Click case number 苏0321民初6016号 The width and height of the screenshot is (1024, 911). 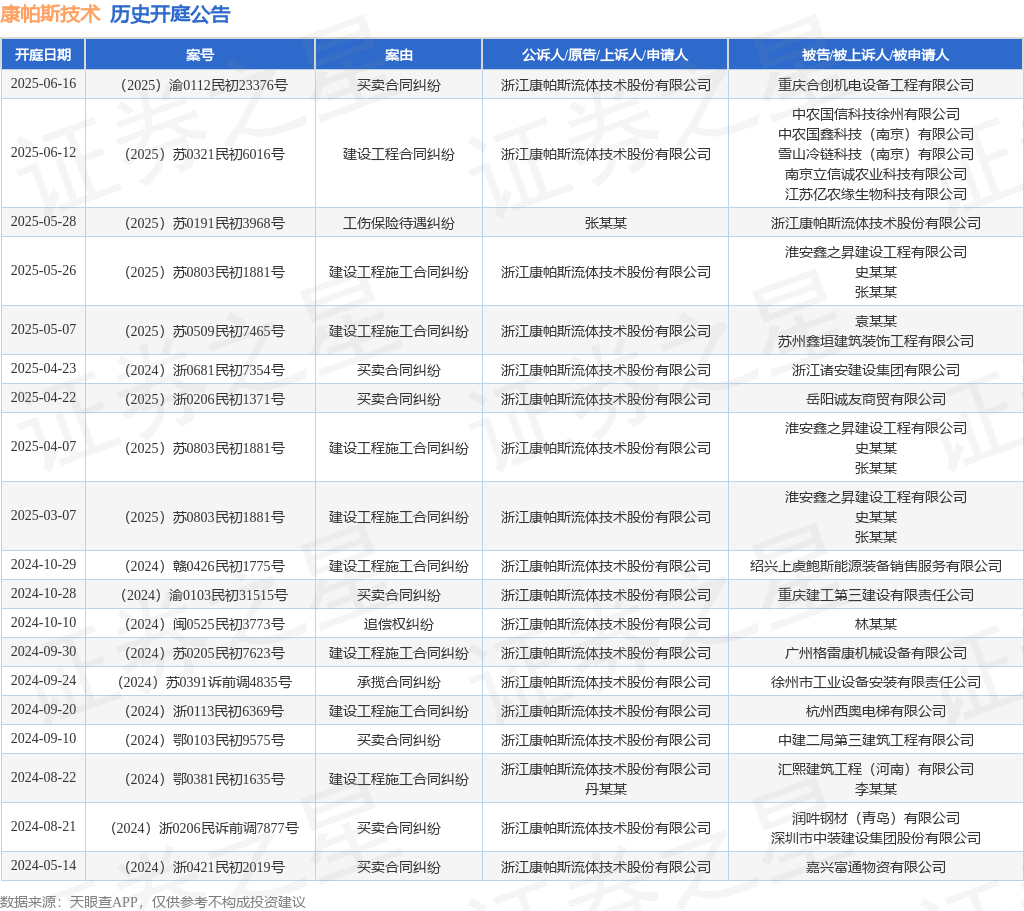[204, 154]
